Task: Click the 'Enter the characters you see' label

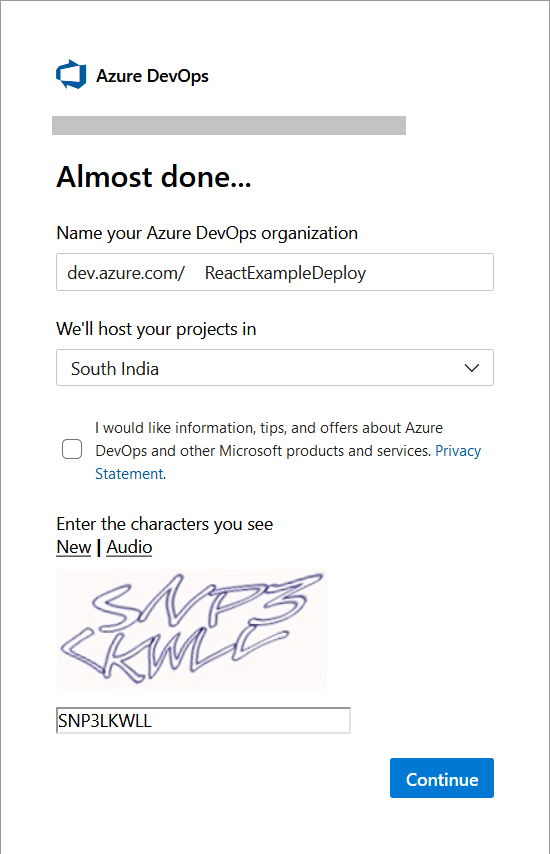Action: click(x=164, y=524)
